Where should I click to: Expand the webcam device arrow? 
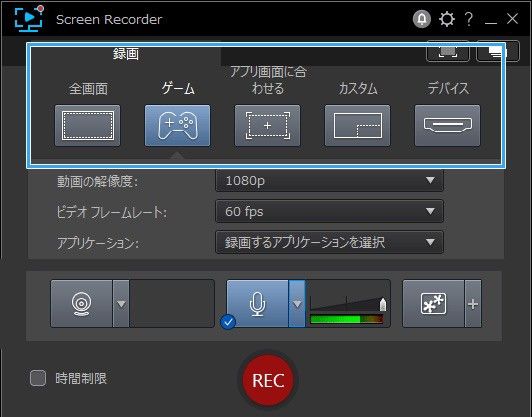121,304
